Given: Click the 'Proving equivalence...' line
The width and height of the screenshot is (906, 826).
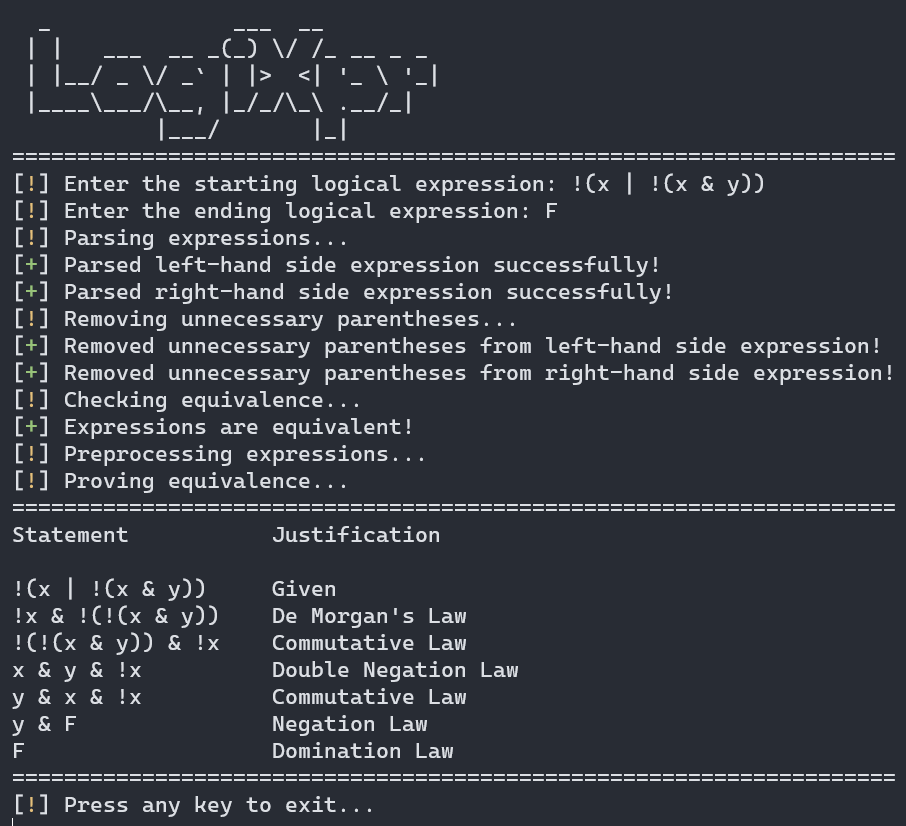Looking at the screenshot, I should (181, 482).
